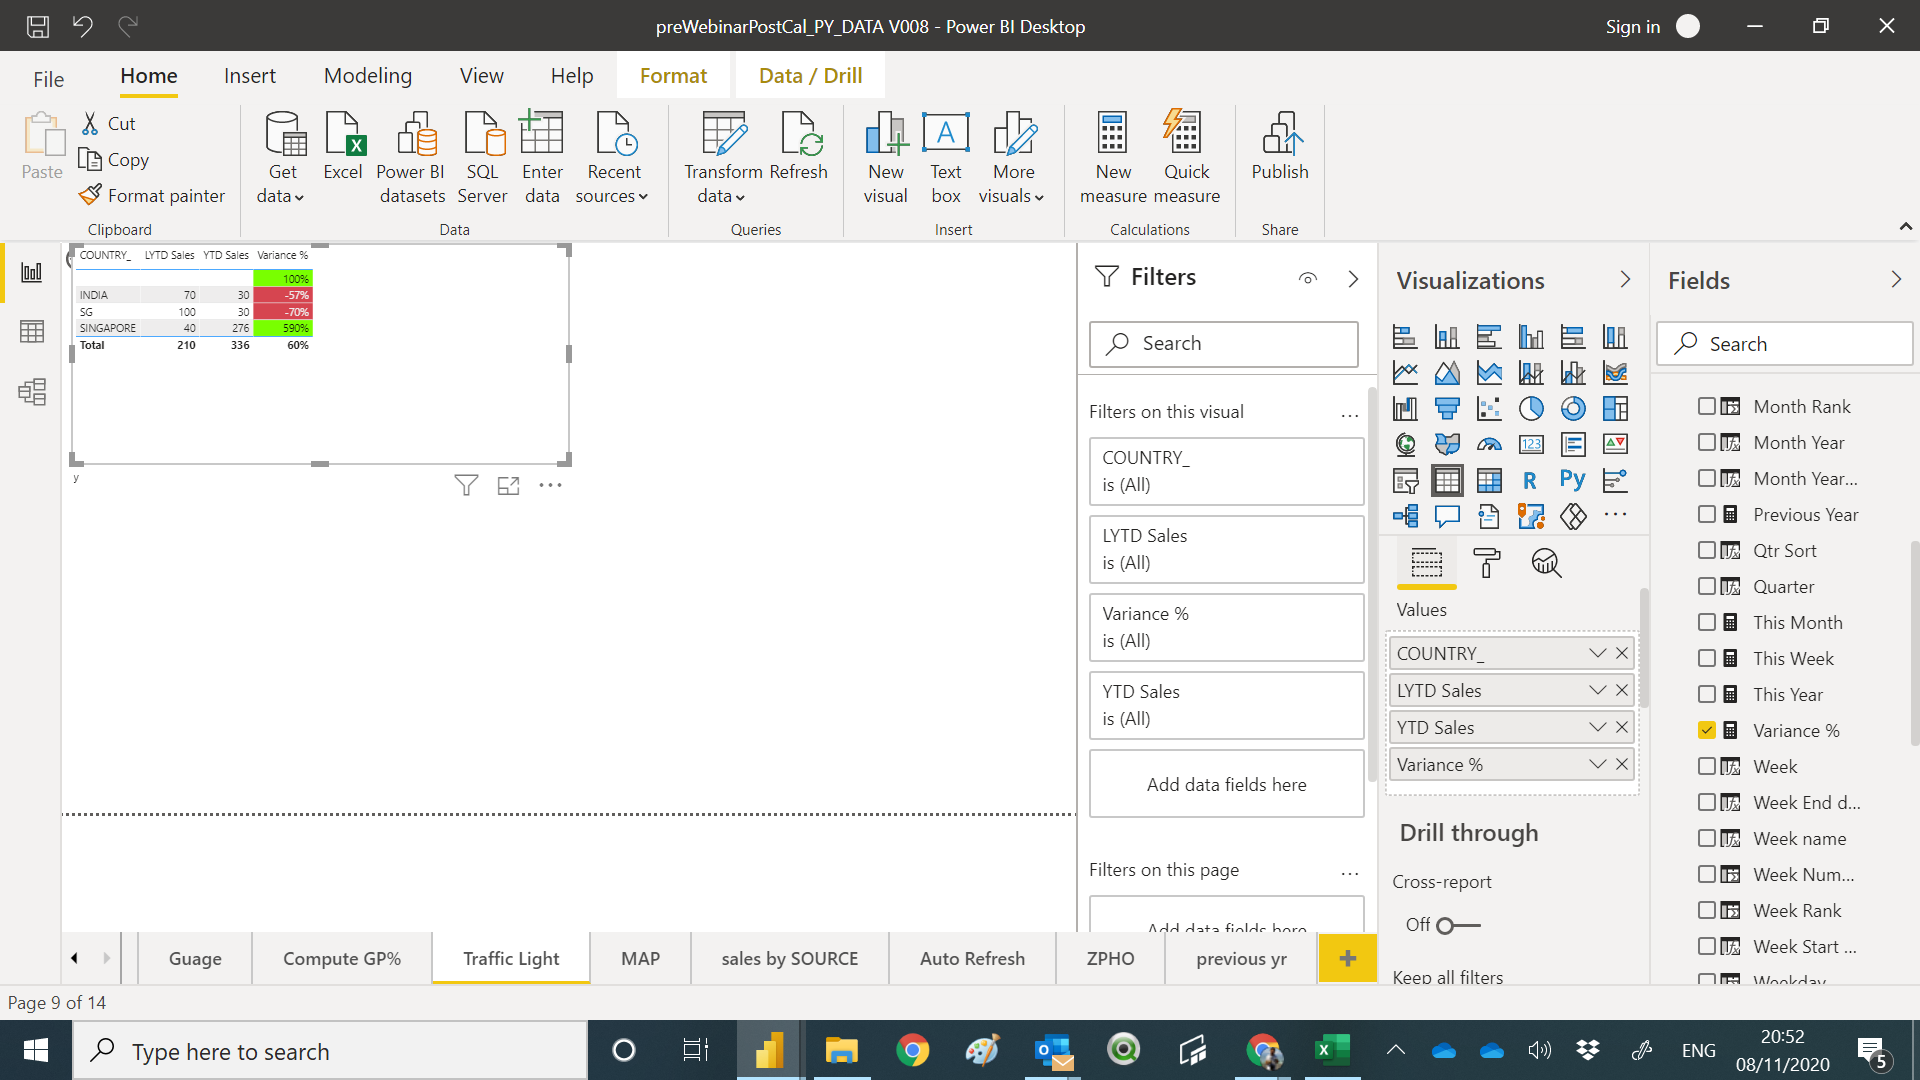Image resolution: width=1920 pixels, height=1080 pixels.
Task: Pick the Python visual icon
Action: (1573, 481)
